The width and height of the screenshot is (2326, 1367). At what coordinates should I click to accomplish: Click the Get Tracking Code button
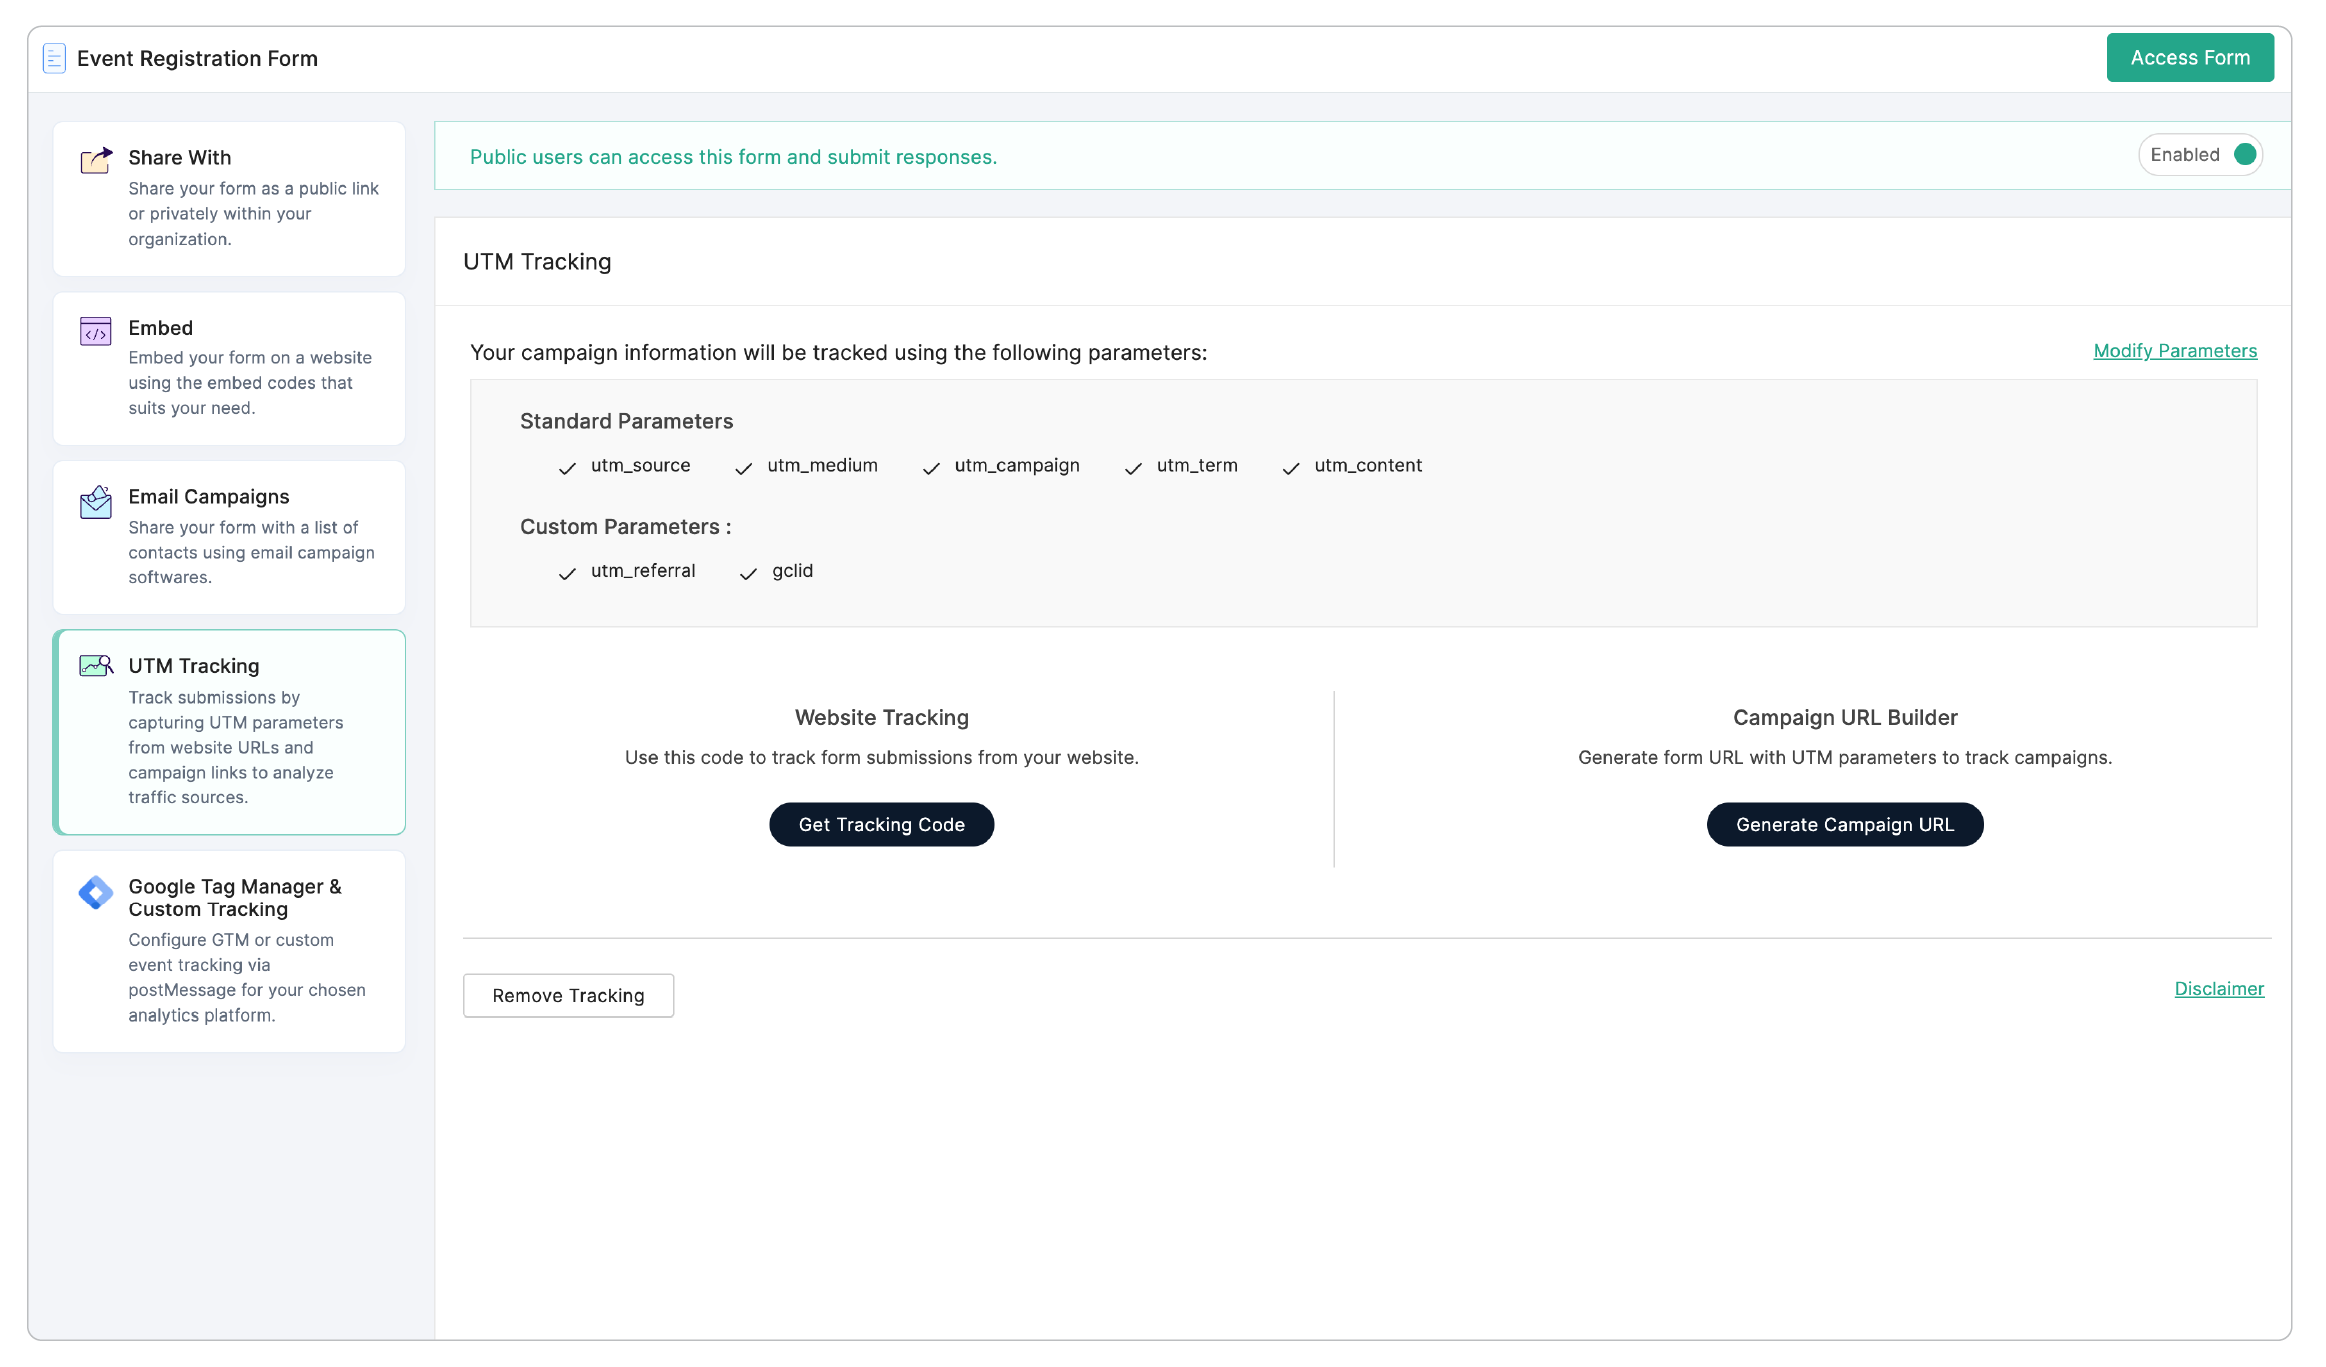point(881,825)
